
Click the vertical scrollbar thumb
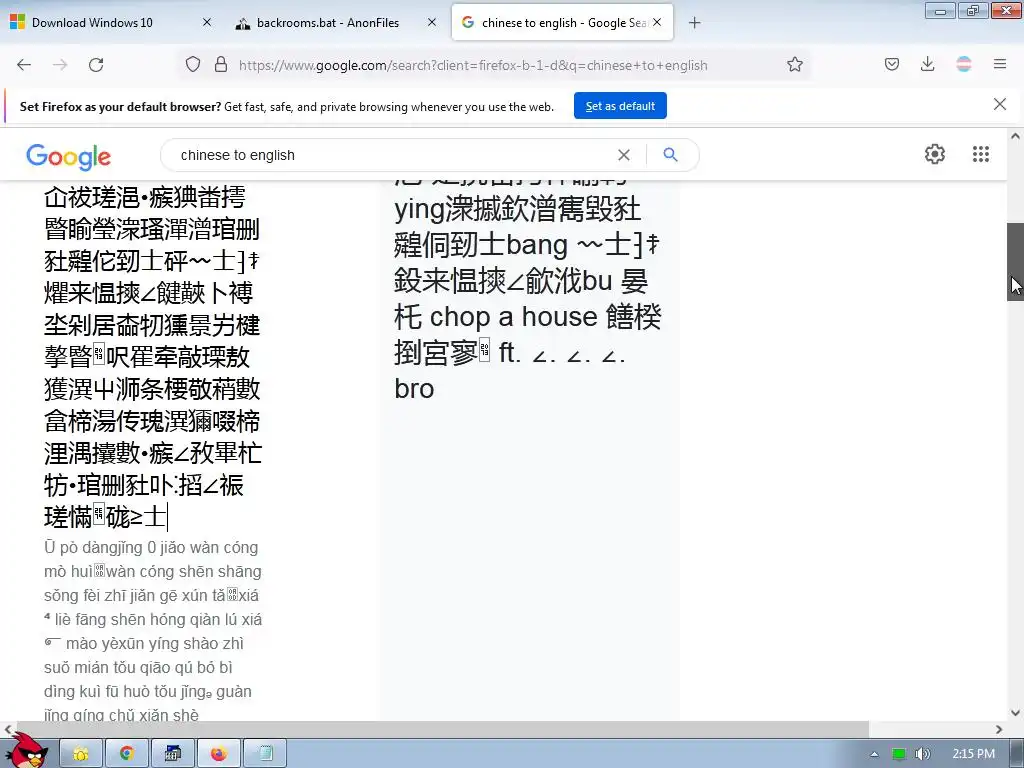(1015, 261)
